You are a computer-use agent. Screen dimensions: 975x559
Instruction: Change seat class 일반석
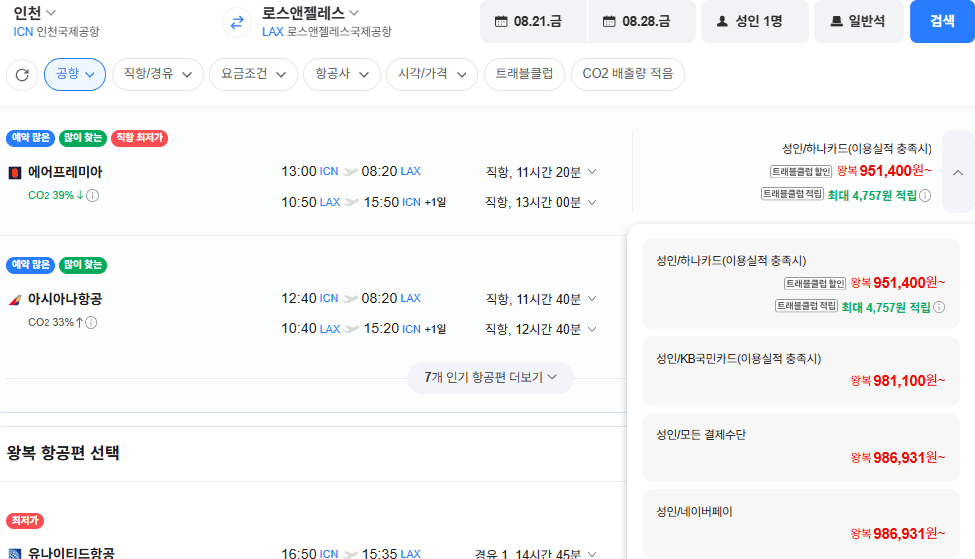tap(859, 22)
